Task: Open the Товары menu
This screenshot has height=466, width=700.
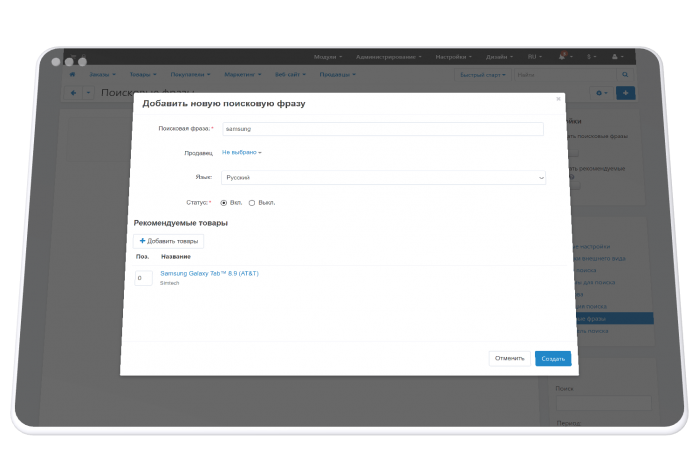Action: [143, 74]
